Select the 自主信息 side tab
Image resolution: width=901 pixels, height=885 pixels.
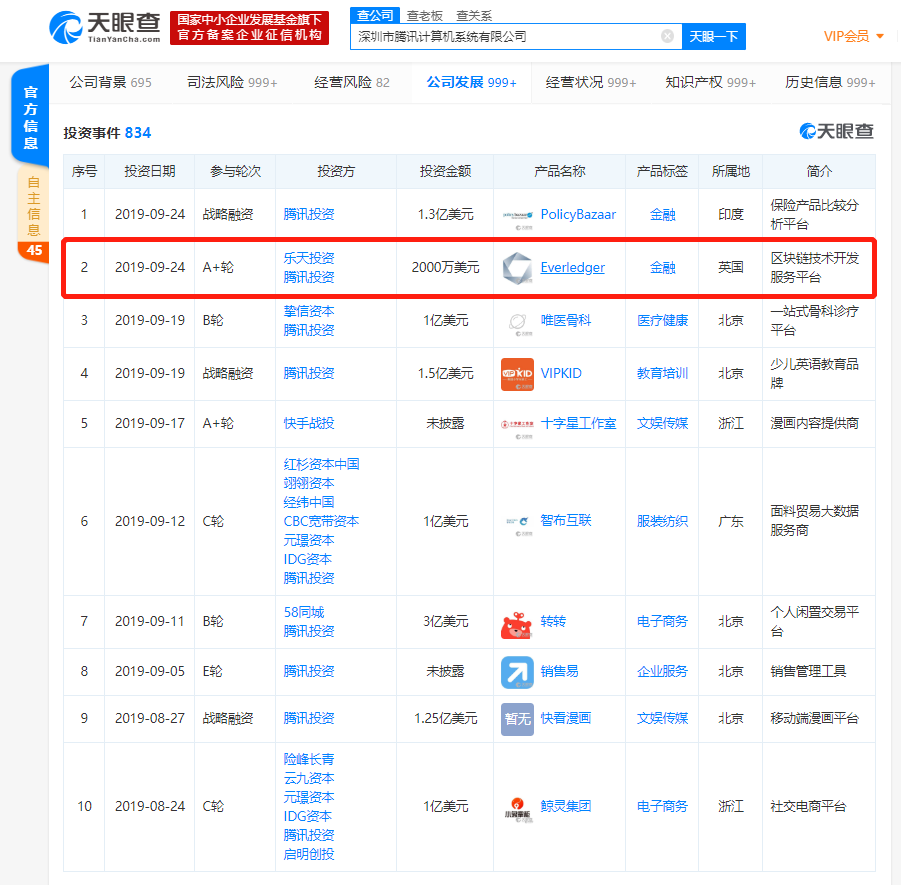34,204
